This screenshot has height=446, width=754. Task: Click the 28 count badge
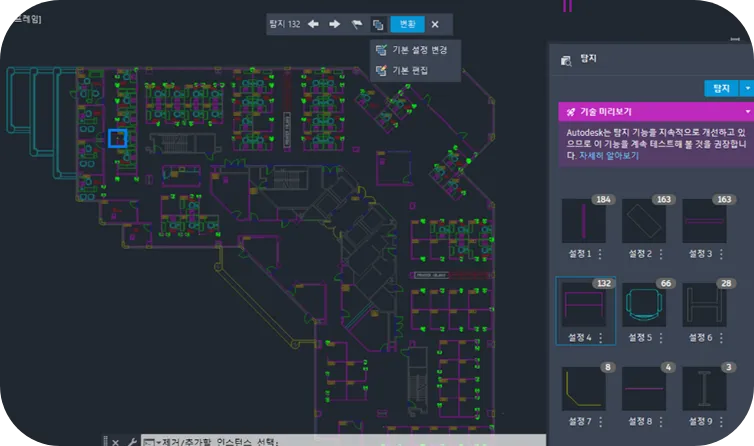point(726,283)
